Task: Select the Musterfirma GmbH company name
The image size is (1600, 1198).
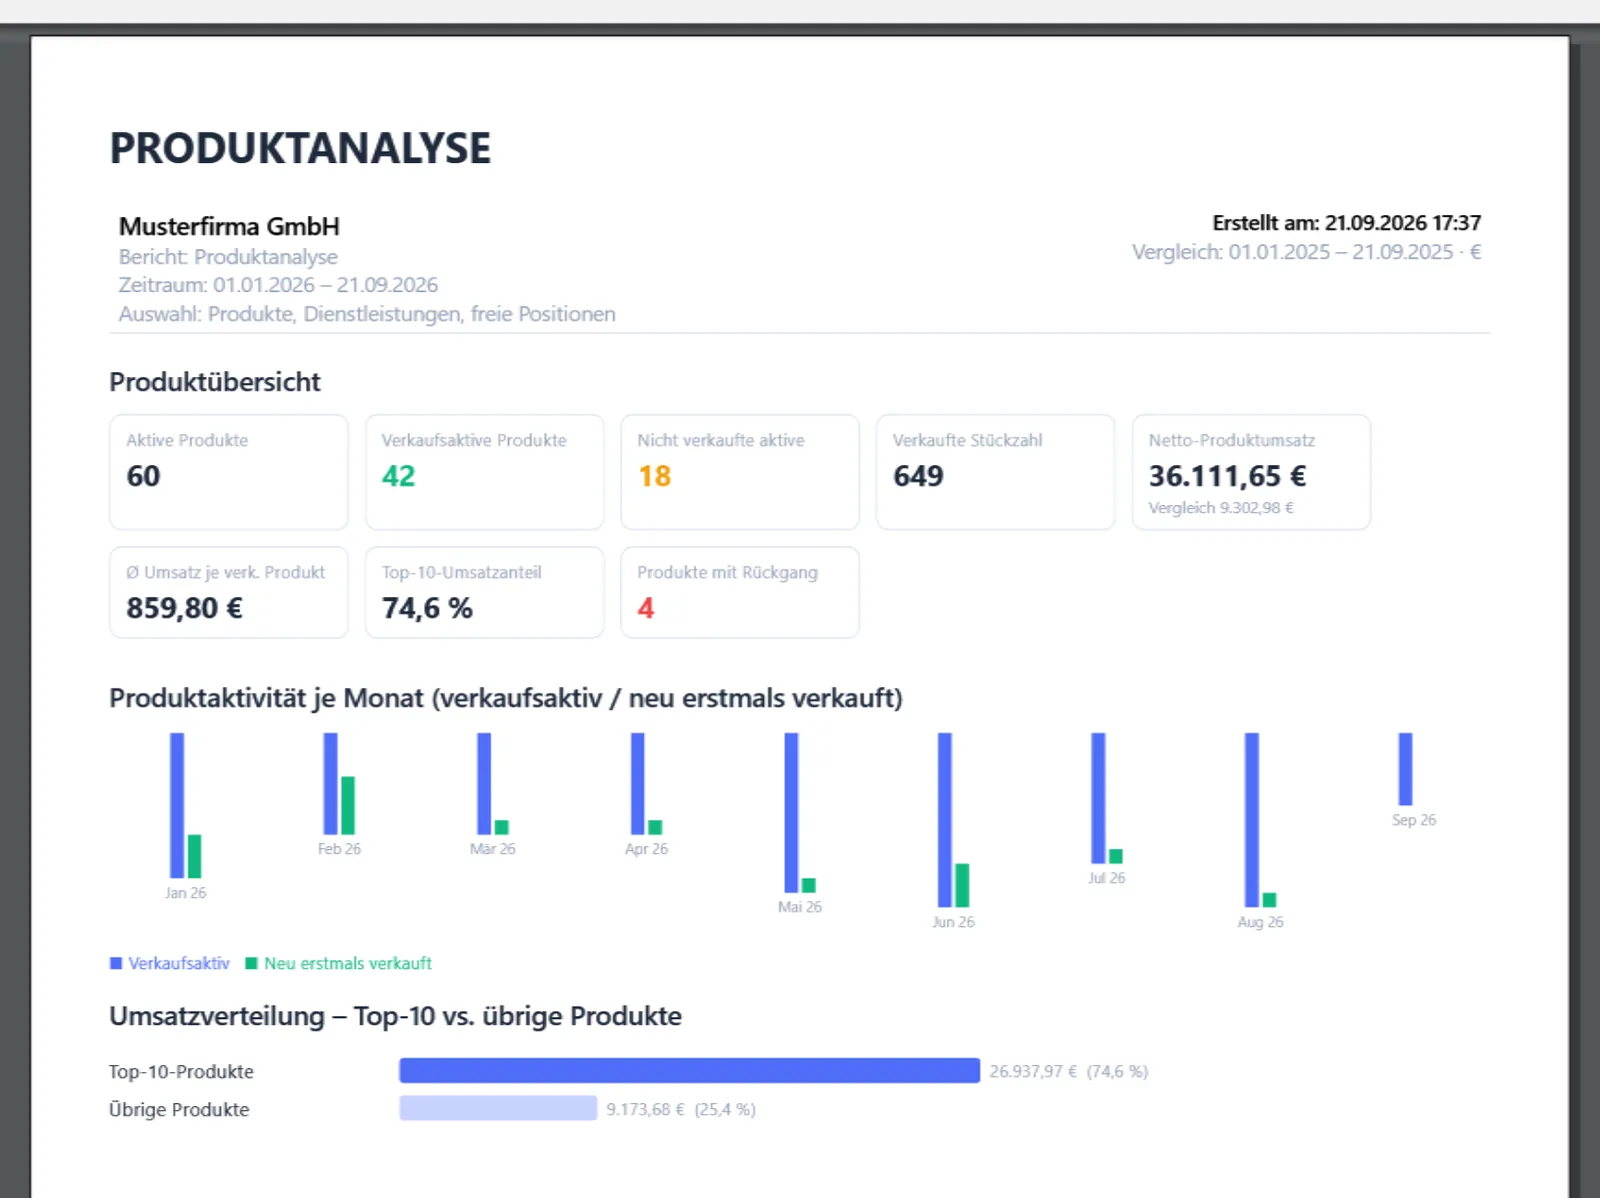Action: point(229,226)
